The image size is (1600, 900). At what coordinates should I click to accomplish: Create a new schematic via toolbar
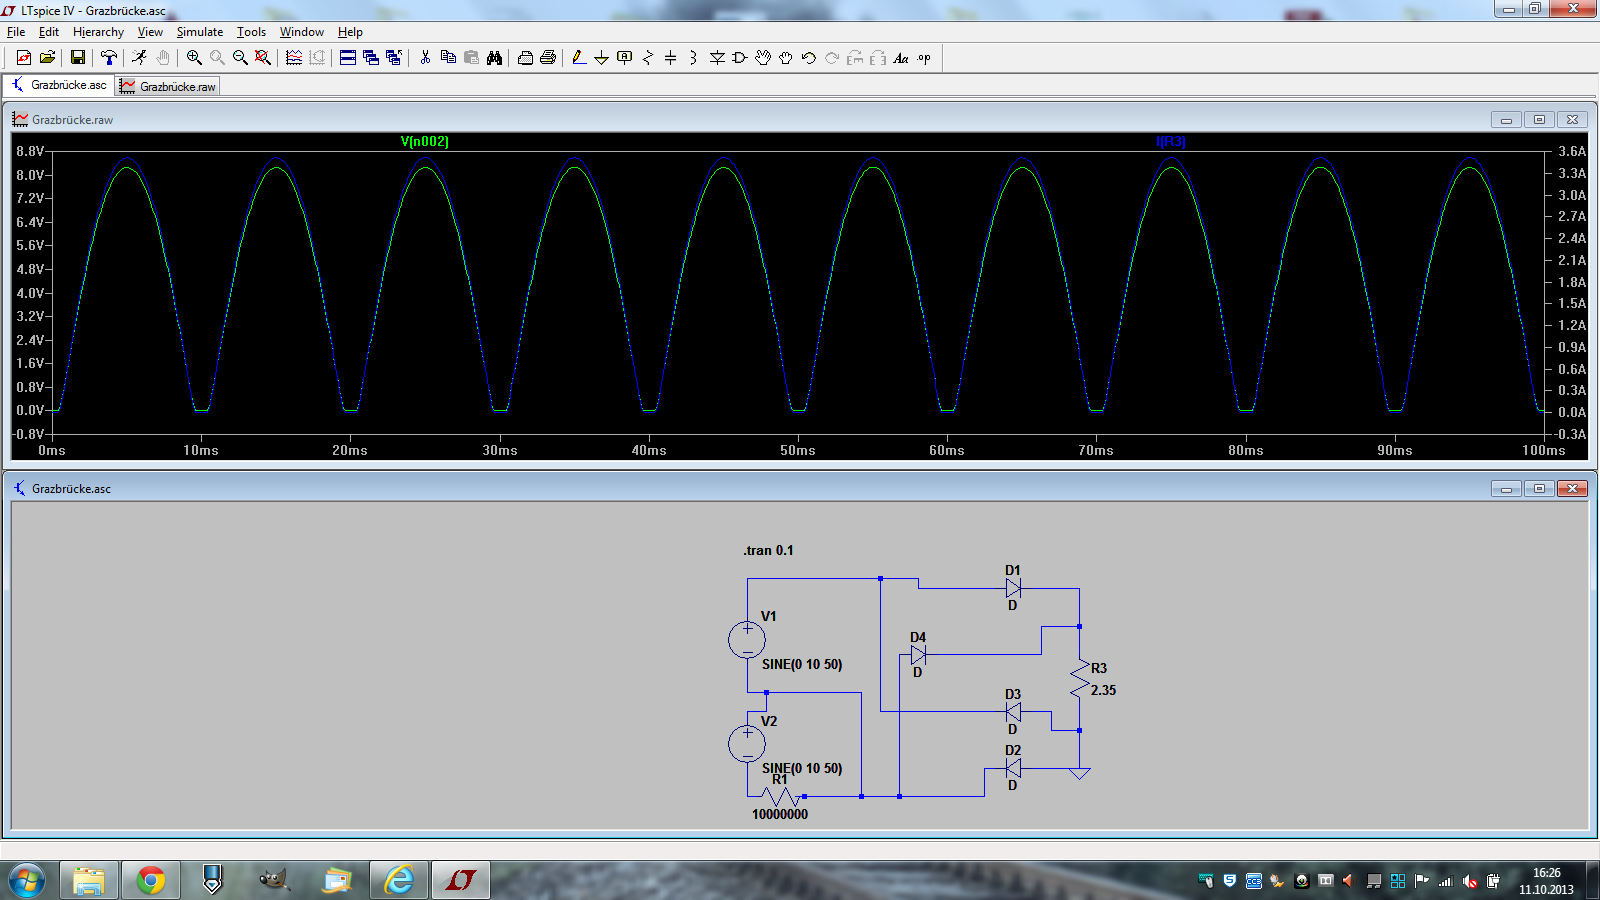point(24,58)
